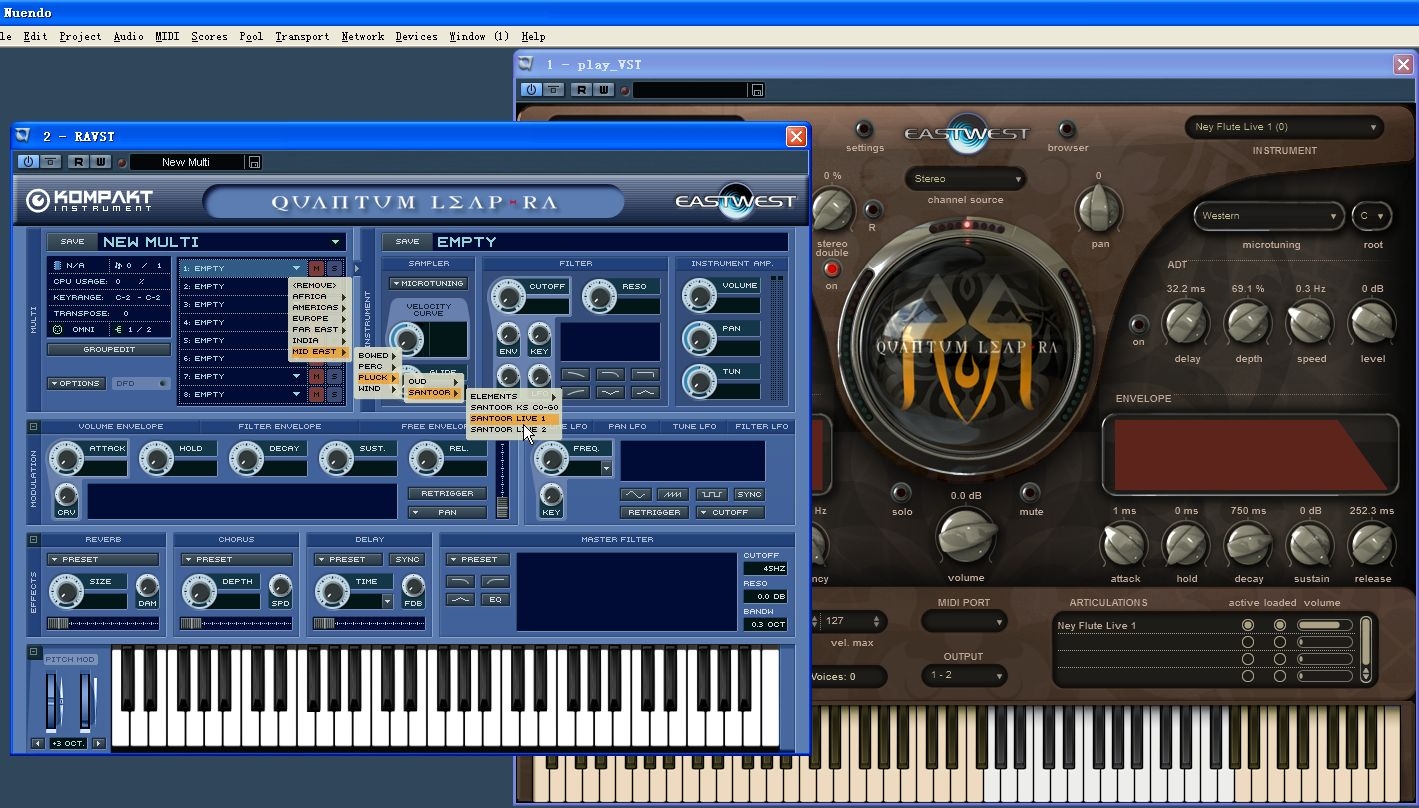
Task: Click the VOLUME knob in Instrument Amp
Action: tap(699, 295)
